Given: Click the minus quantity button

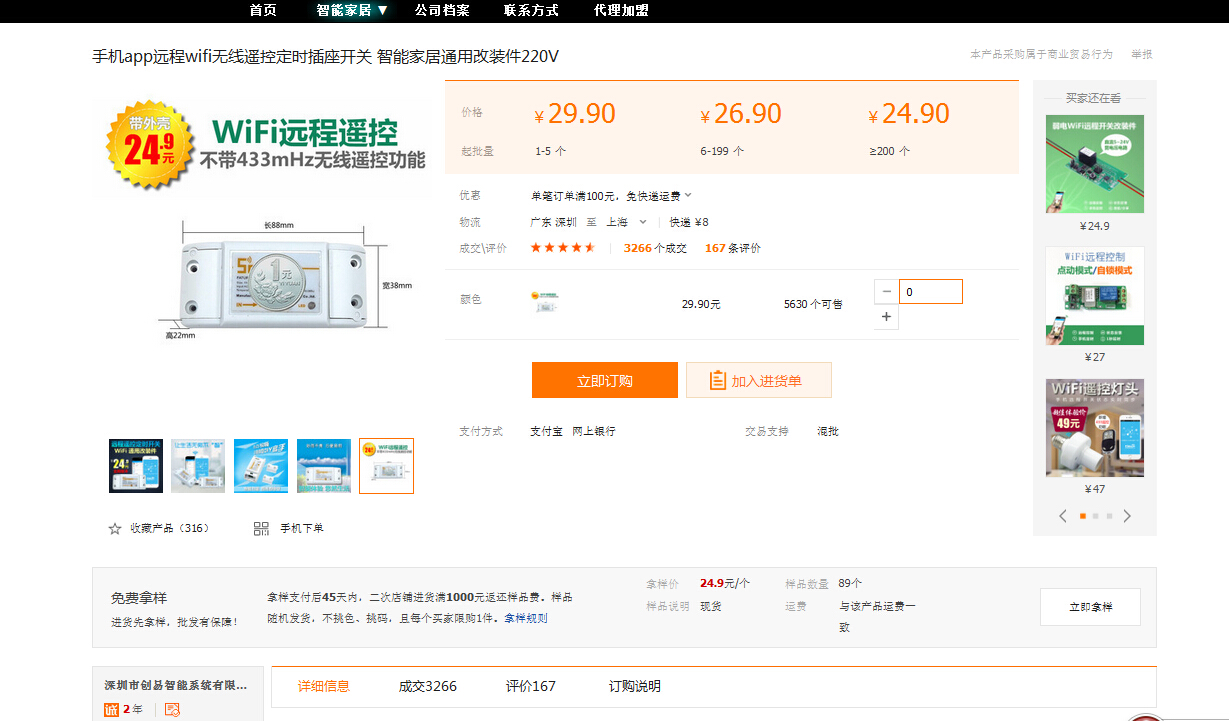Looking at the screenshot, I should (x=886, y=291).
